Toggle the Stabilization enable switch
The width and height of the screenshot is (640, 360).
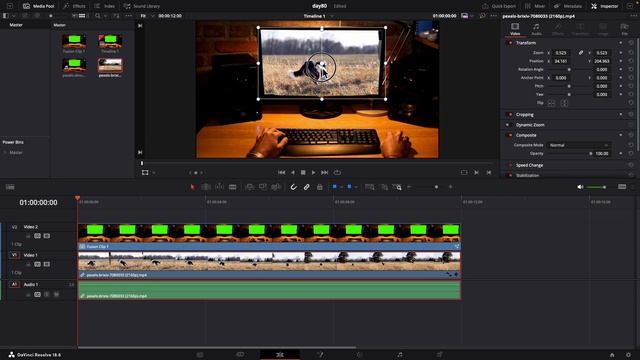click(510, 176)
